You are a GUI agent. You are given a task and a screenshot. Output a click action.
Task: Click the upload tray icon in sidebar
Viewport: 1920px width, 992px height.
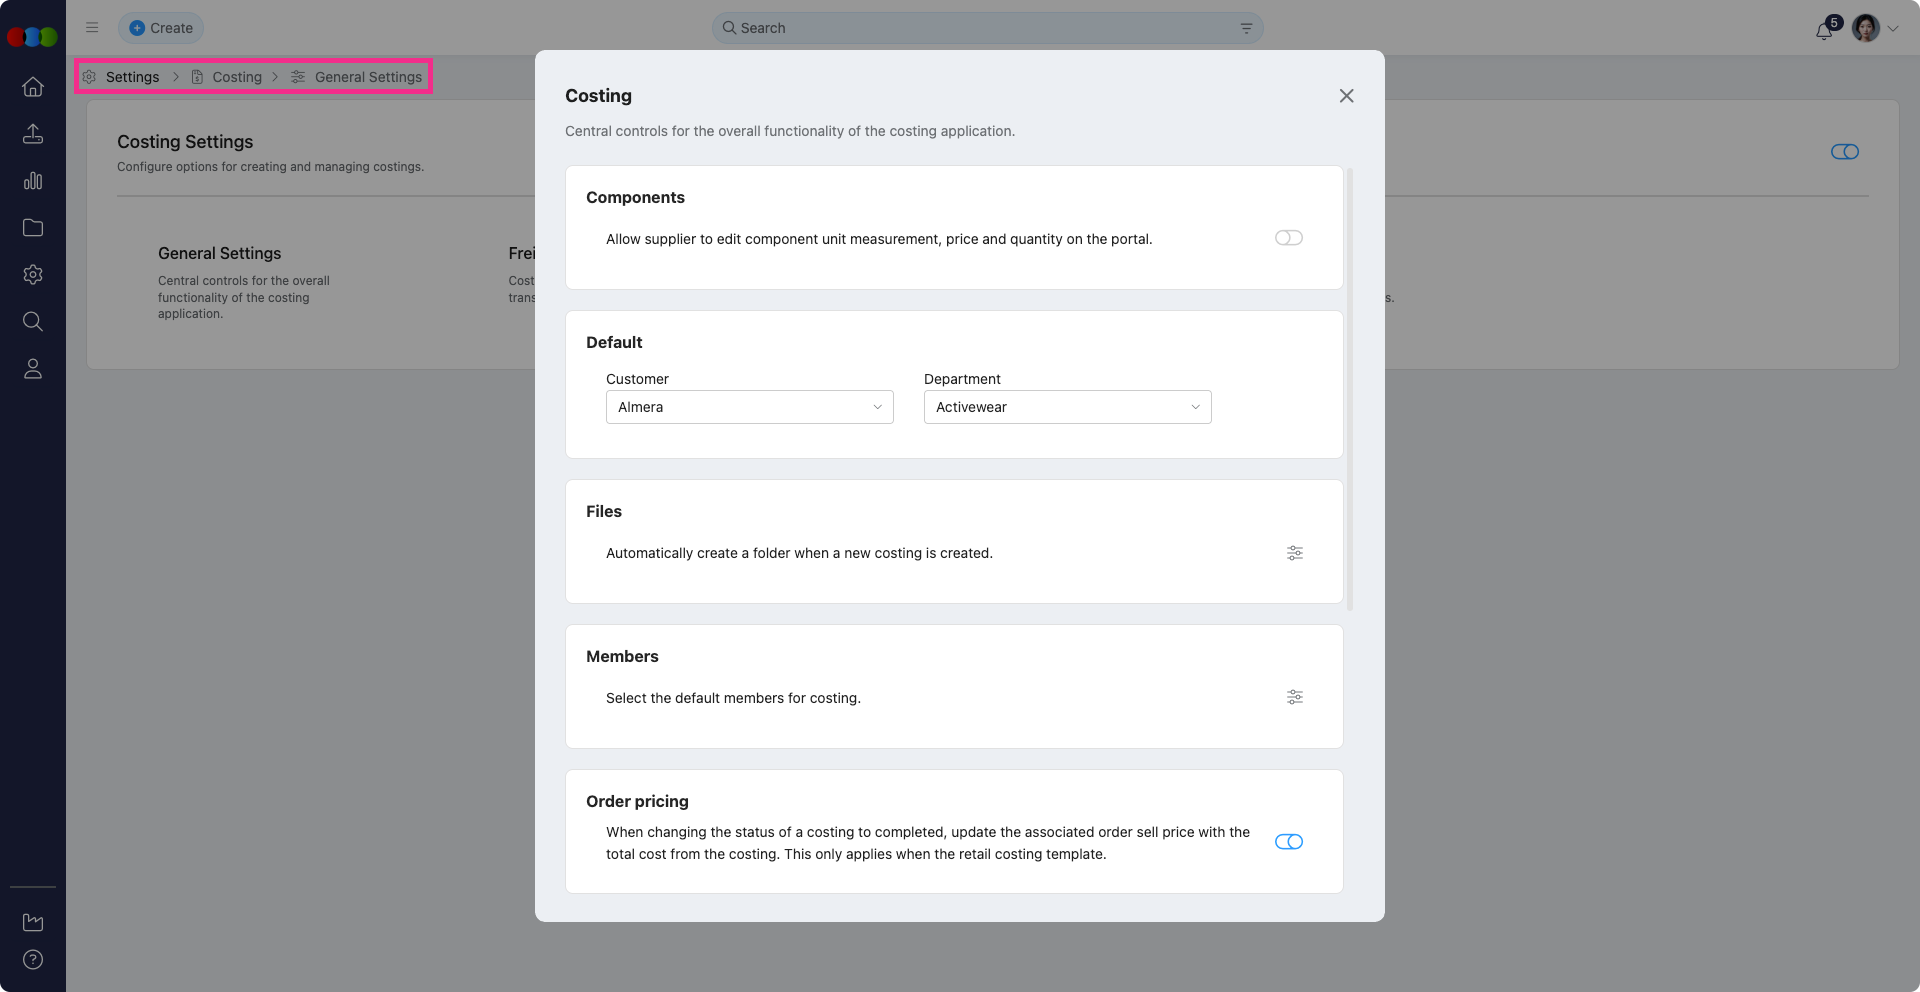(x=33, y=134)
